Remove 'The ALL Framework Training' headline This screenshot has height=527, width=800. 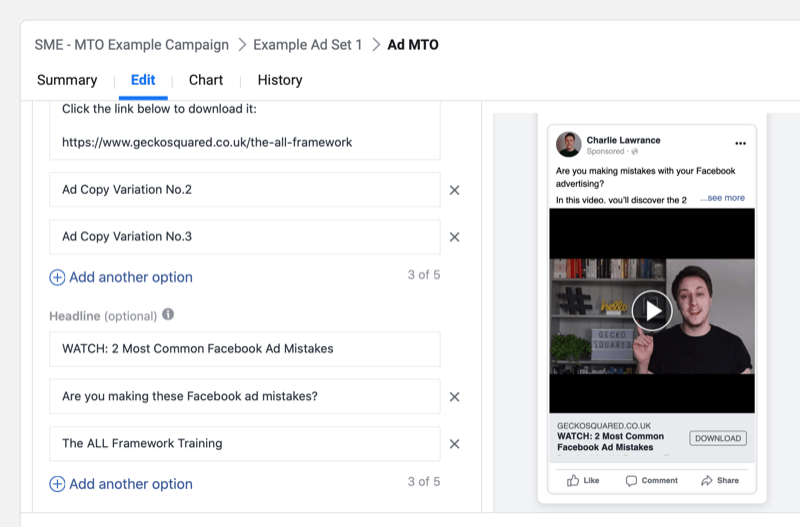[x=454, y=444]
